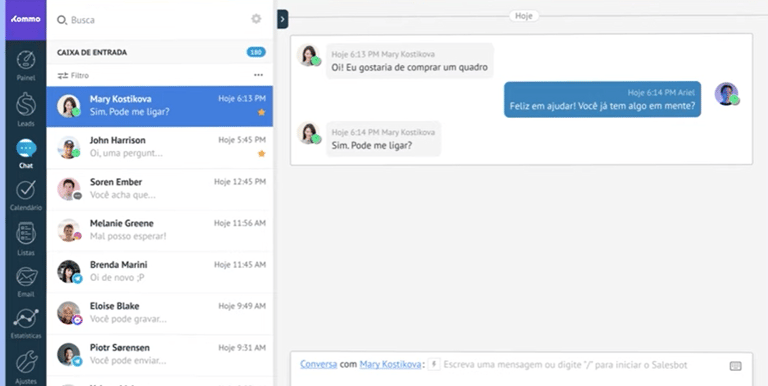Click the Kommo logo
Viewport: 768px width, 386px height.
pos(26,19)
